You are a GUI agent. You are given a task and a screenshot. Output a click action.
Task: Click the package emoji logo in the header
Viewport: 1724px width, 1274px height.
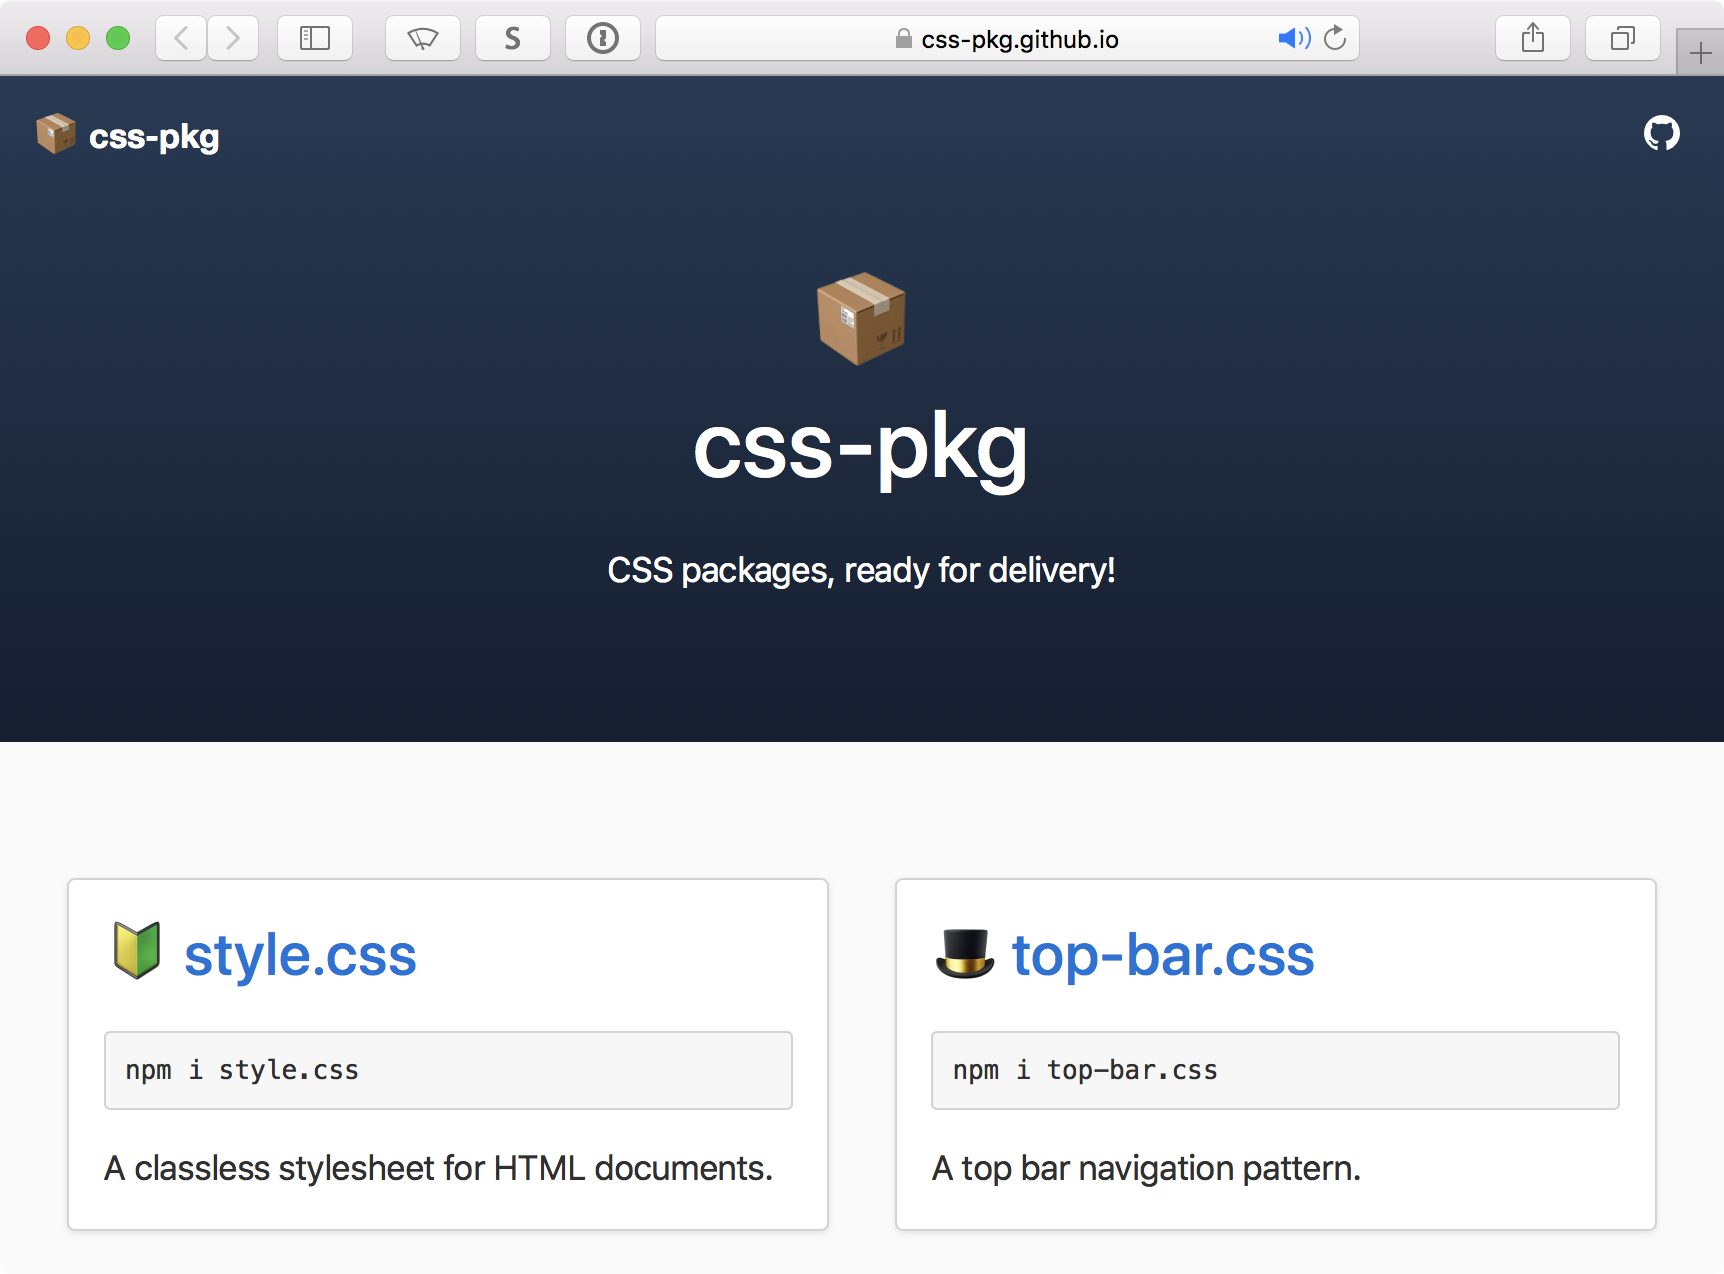click(55, 134)
